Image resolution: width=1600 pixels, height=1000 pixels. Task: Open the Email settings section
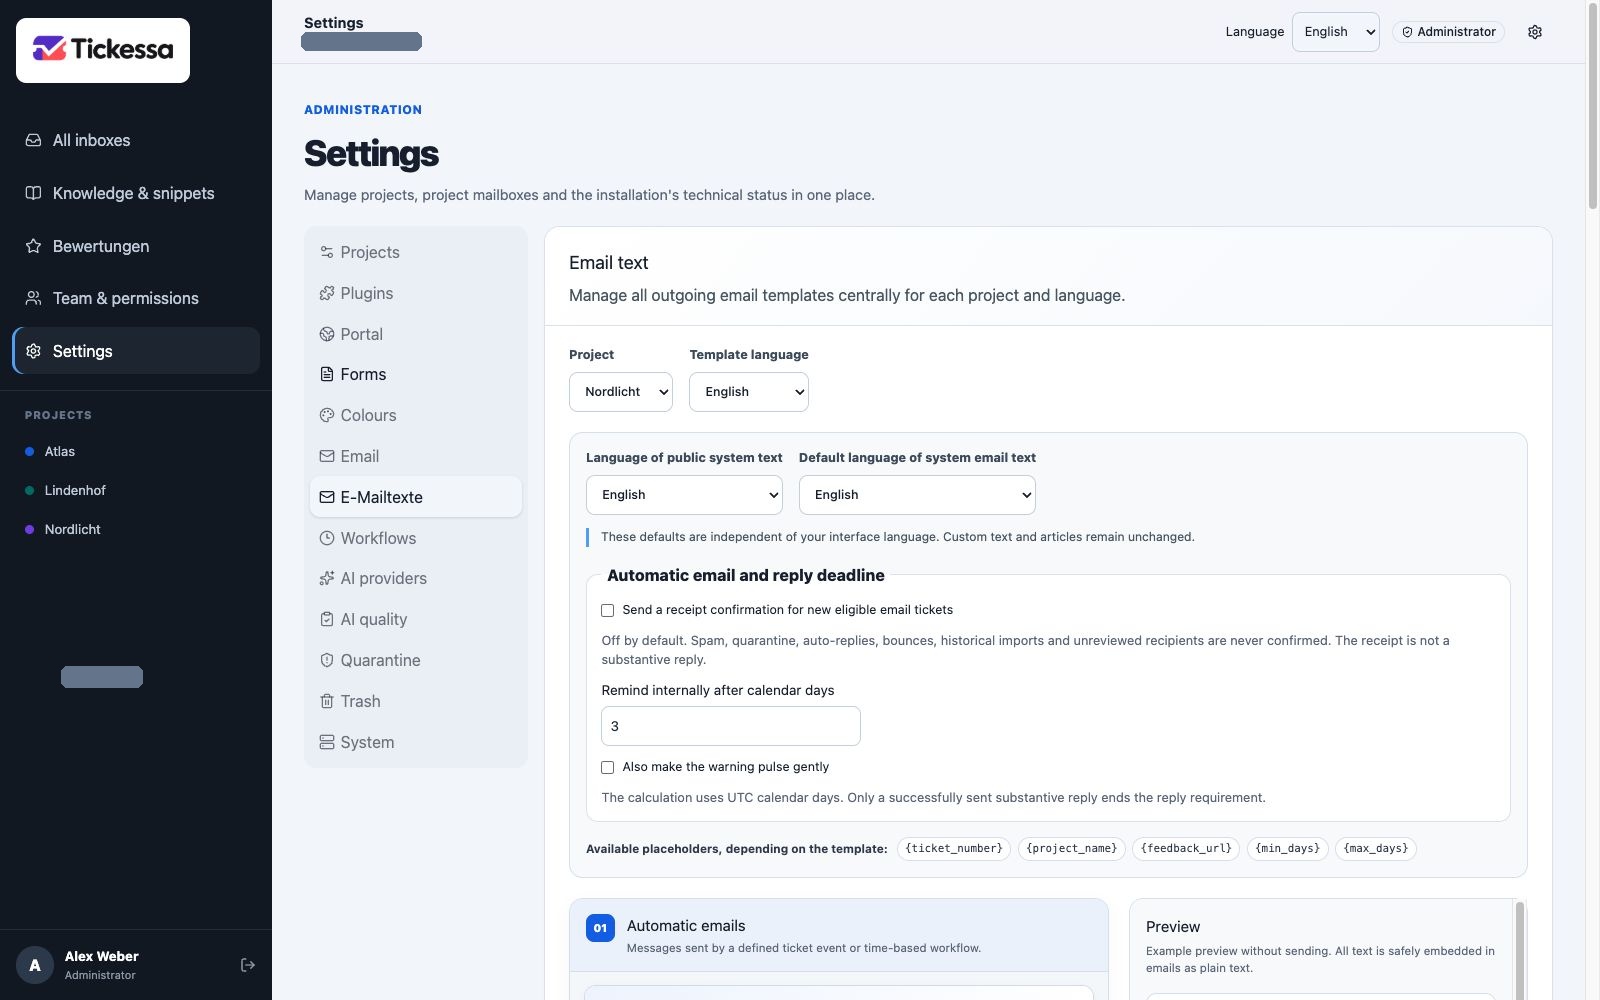pyautogui.click(x=416, y=456)
